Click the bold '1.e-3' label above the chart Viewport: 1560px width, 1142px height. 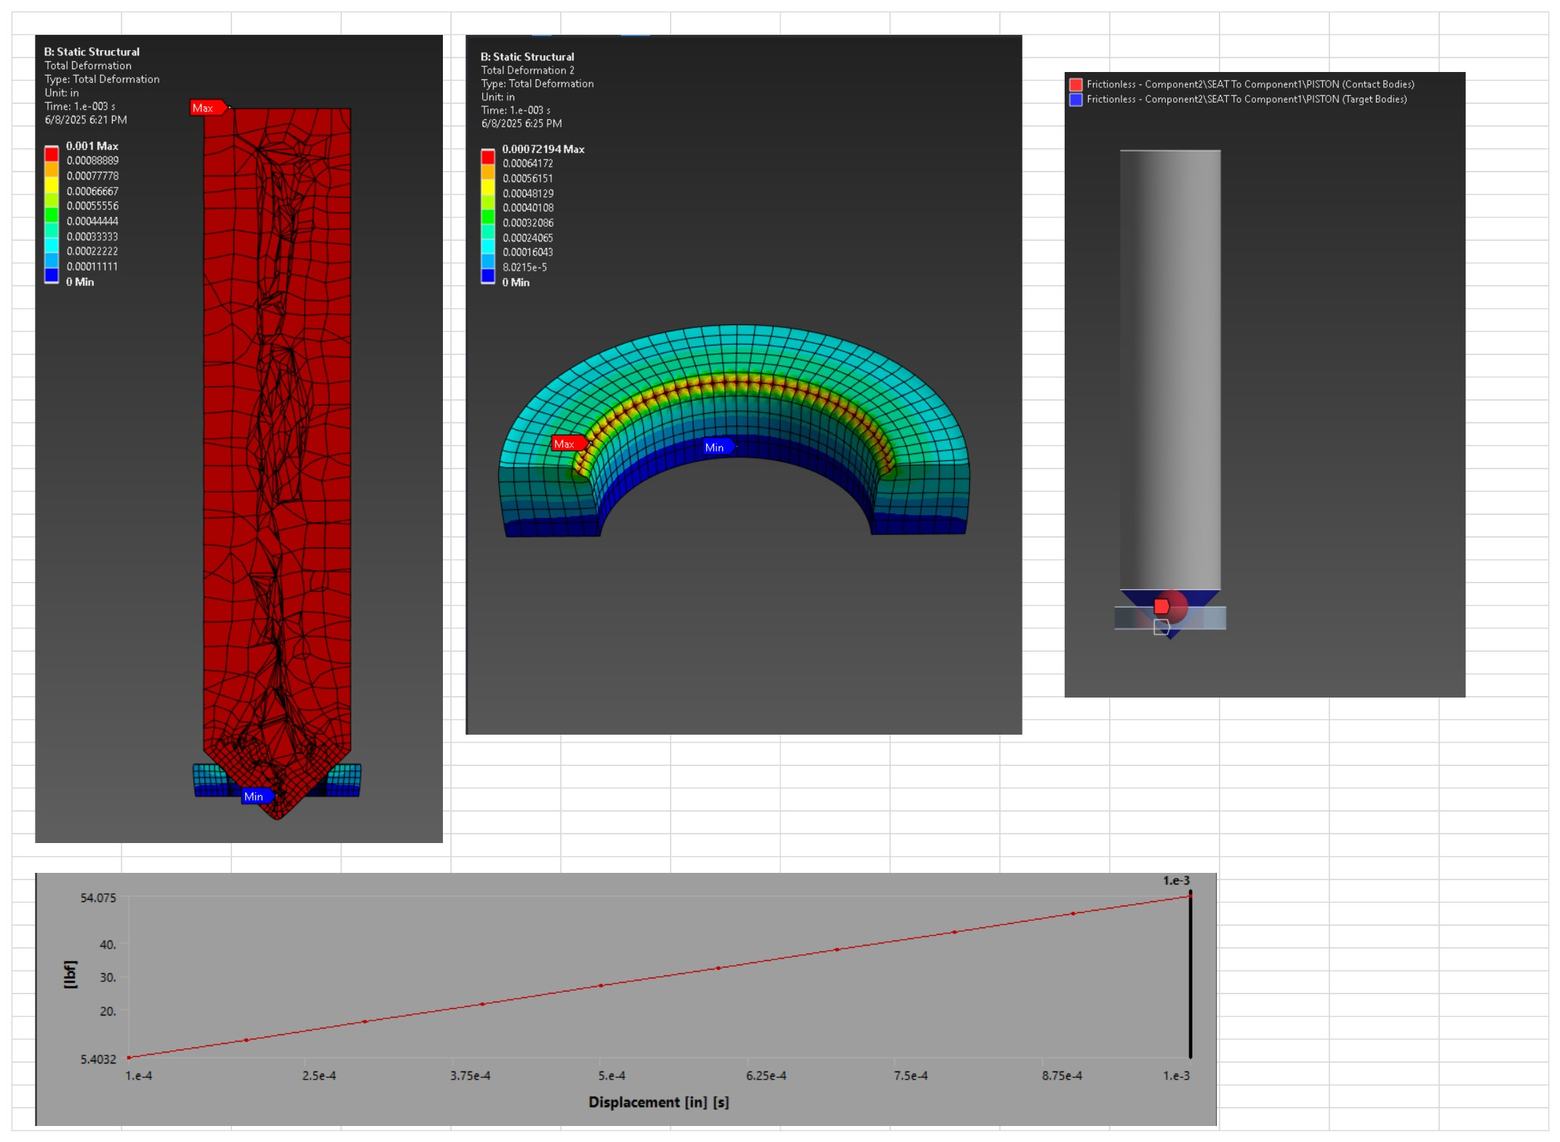(1176, 881)
